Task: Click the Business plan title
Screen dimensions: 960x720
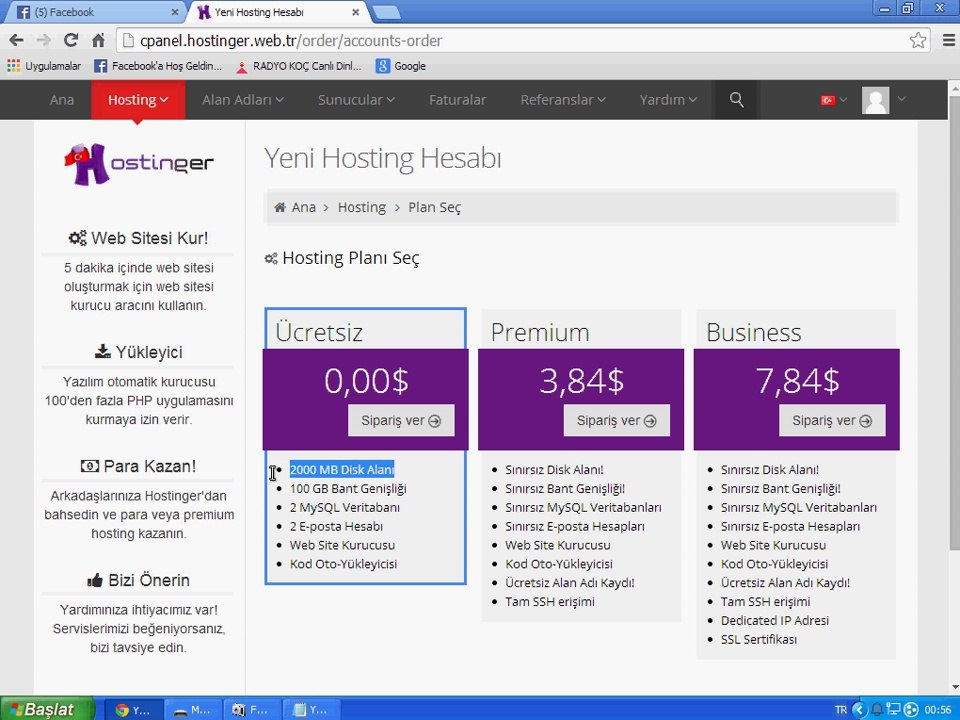Action: click(754, 332)
